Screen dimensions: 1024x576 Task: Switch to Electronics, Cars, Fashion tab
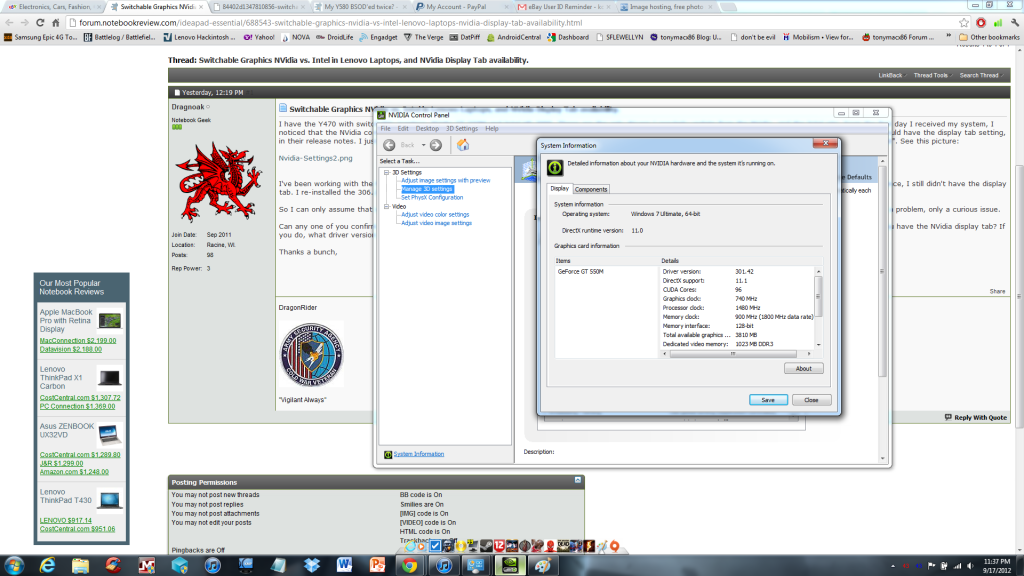(50, 7)
